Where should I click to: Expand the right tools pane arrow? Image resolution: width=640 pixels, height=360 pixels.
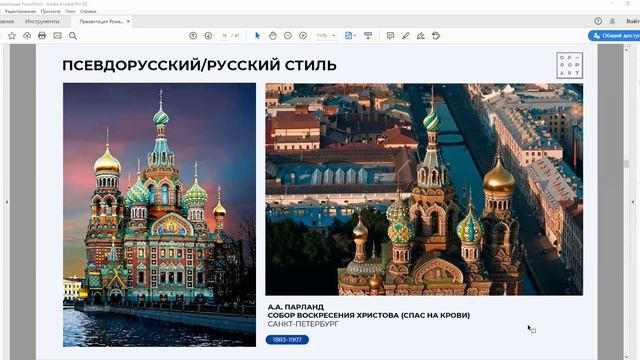tap(633, 202)
